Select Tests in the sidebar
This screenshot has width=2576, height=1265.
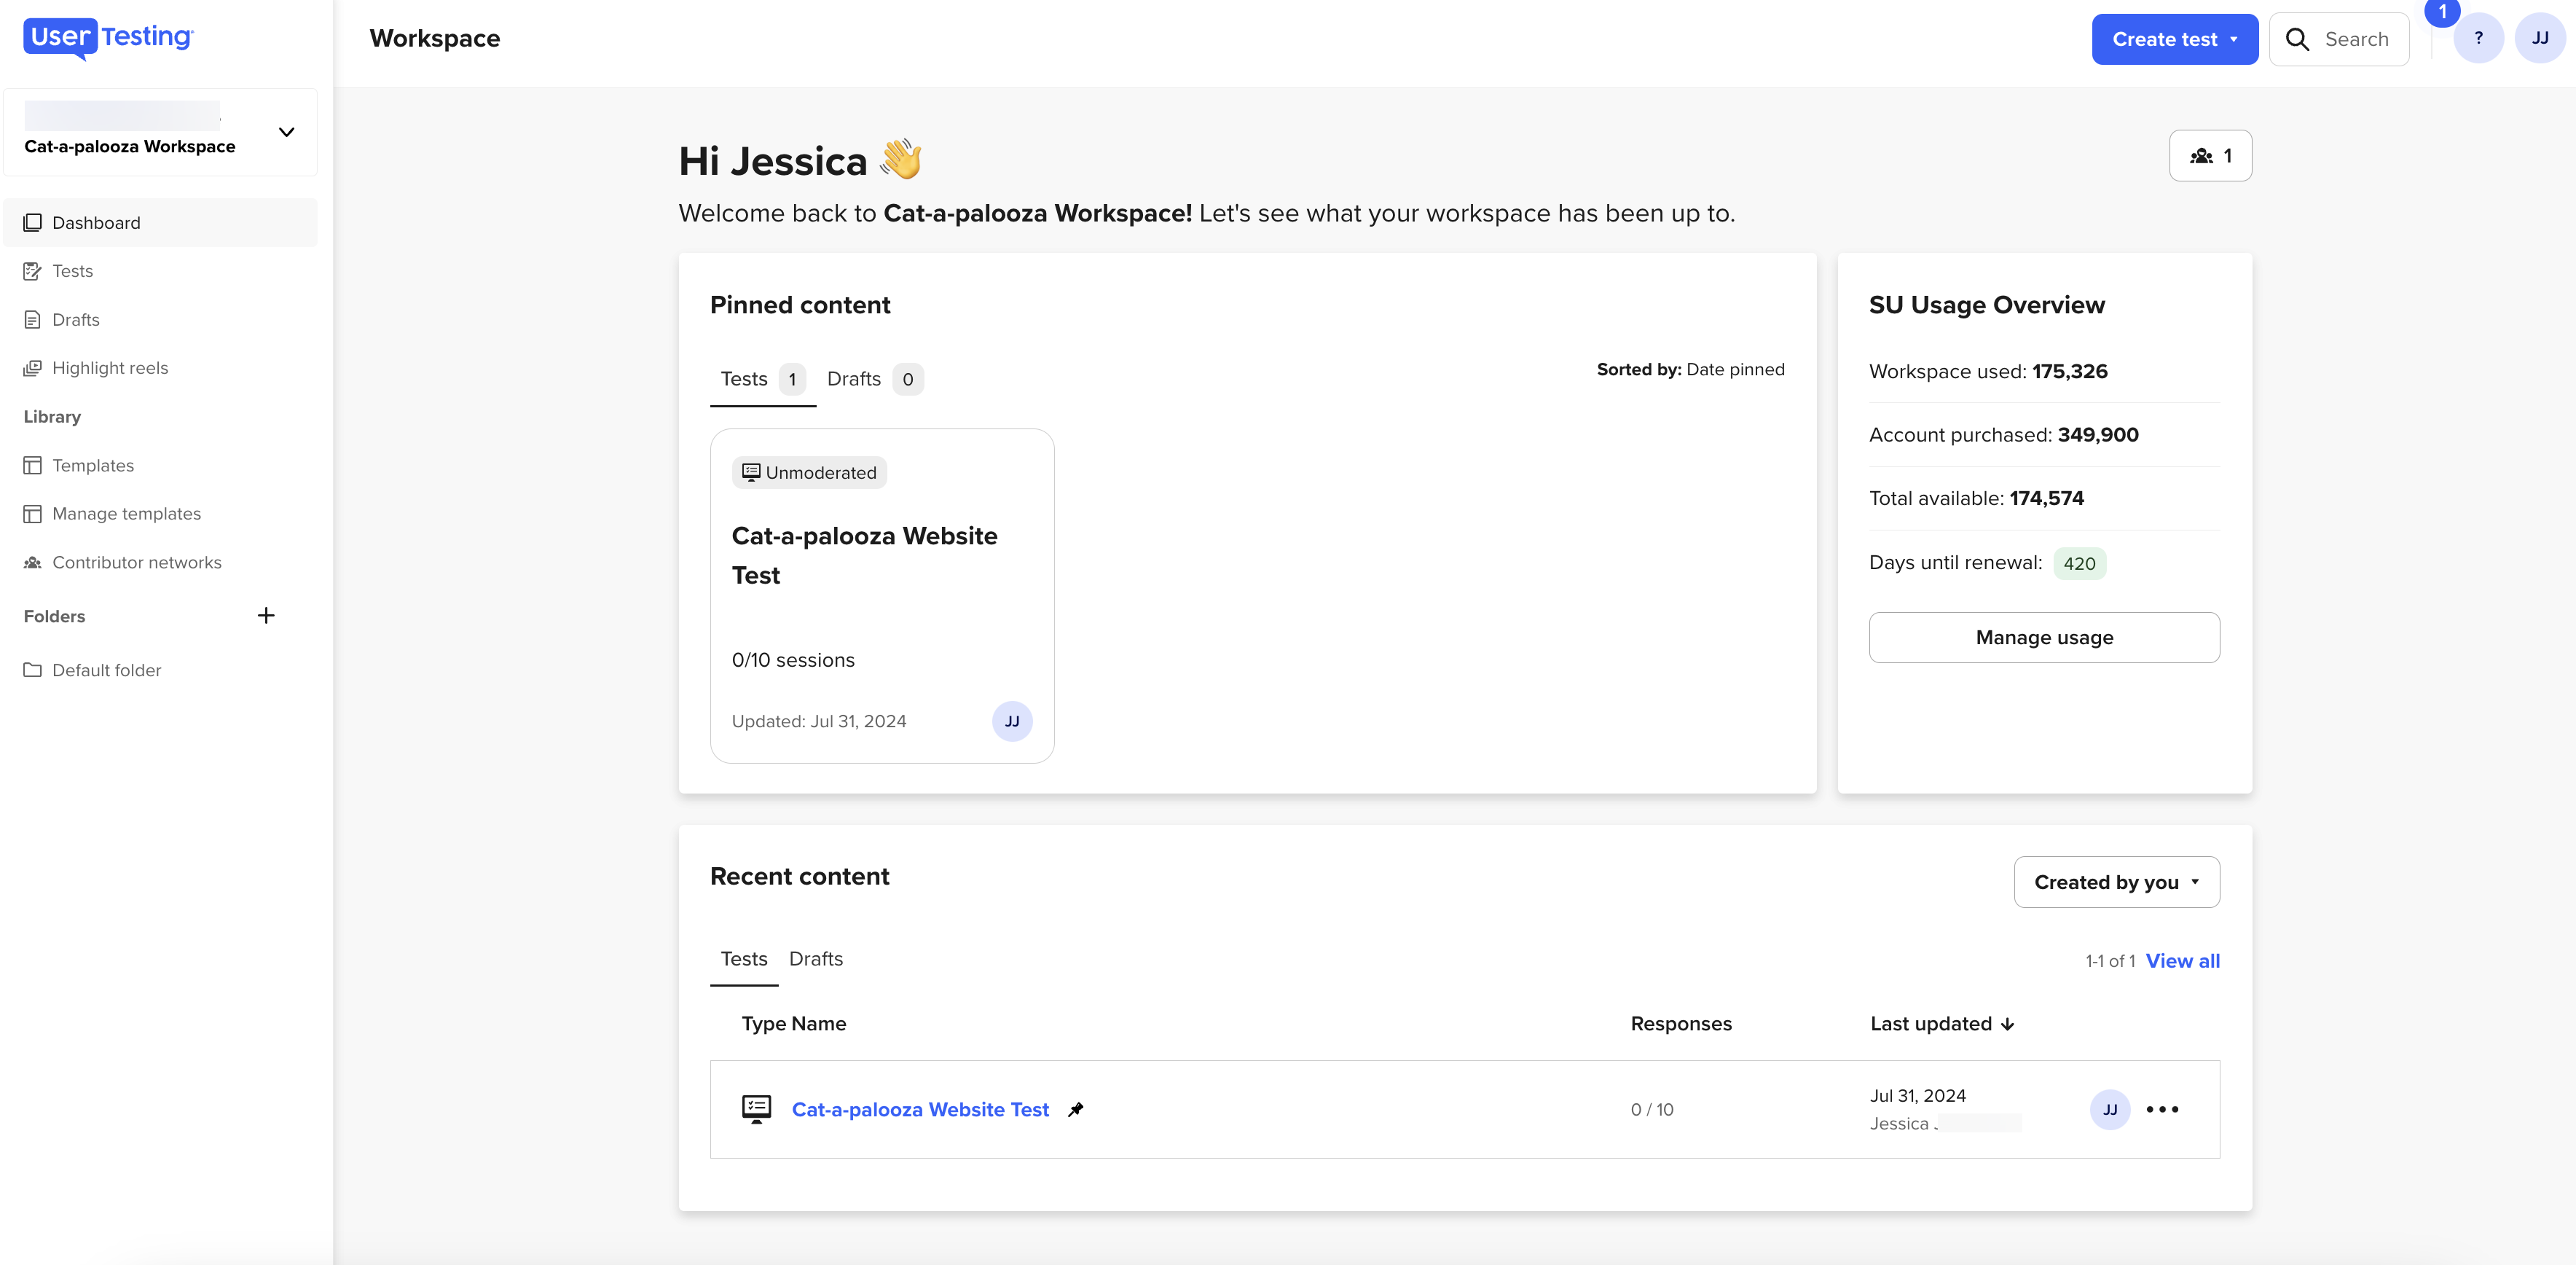[72, 270]
